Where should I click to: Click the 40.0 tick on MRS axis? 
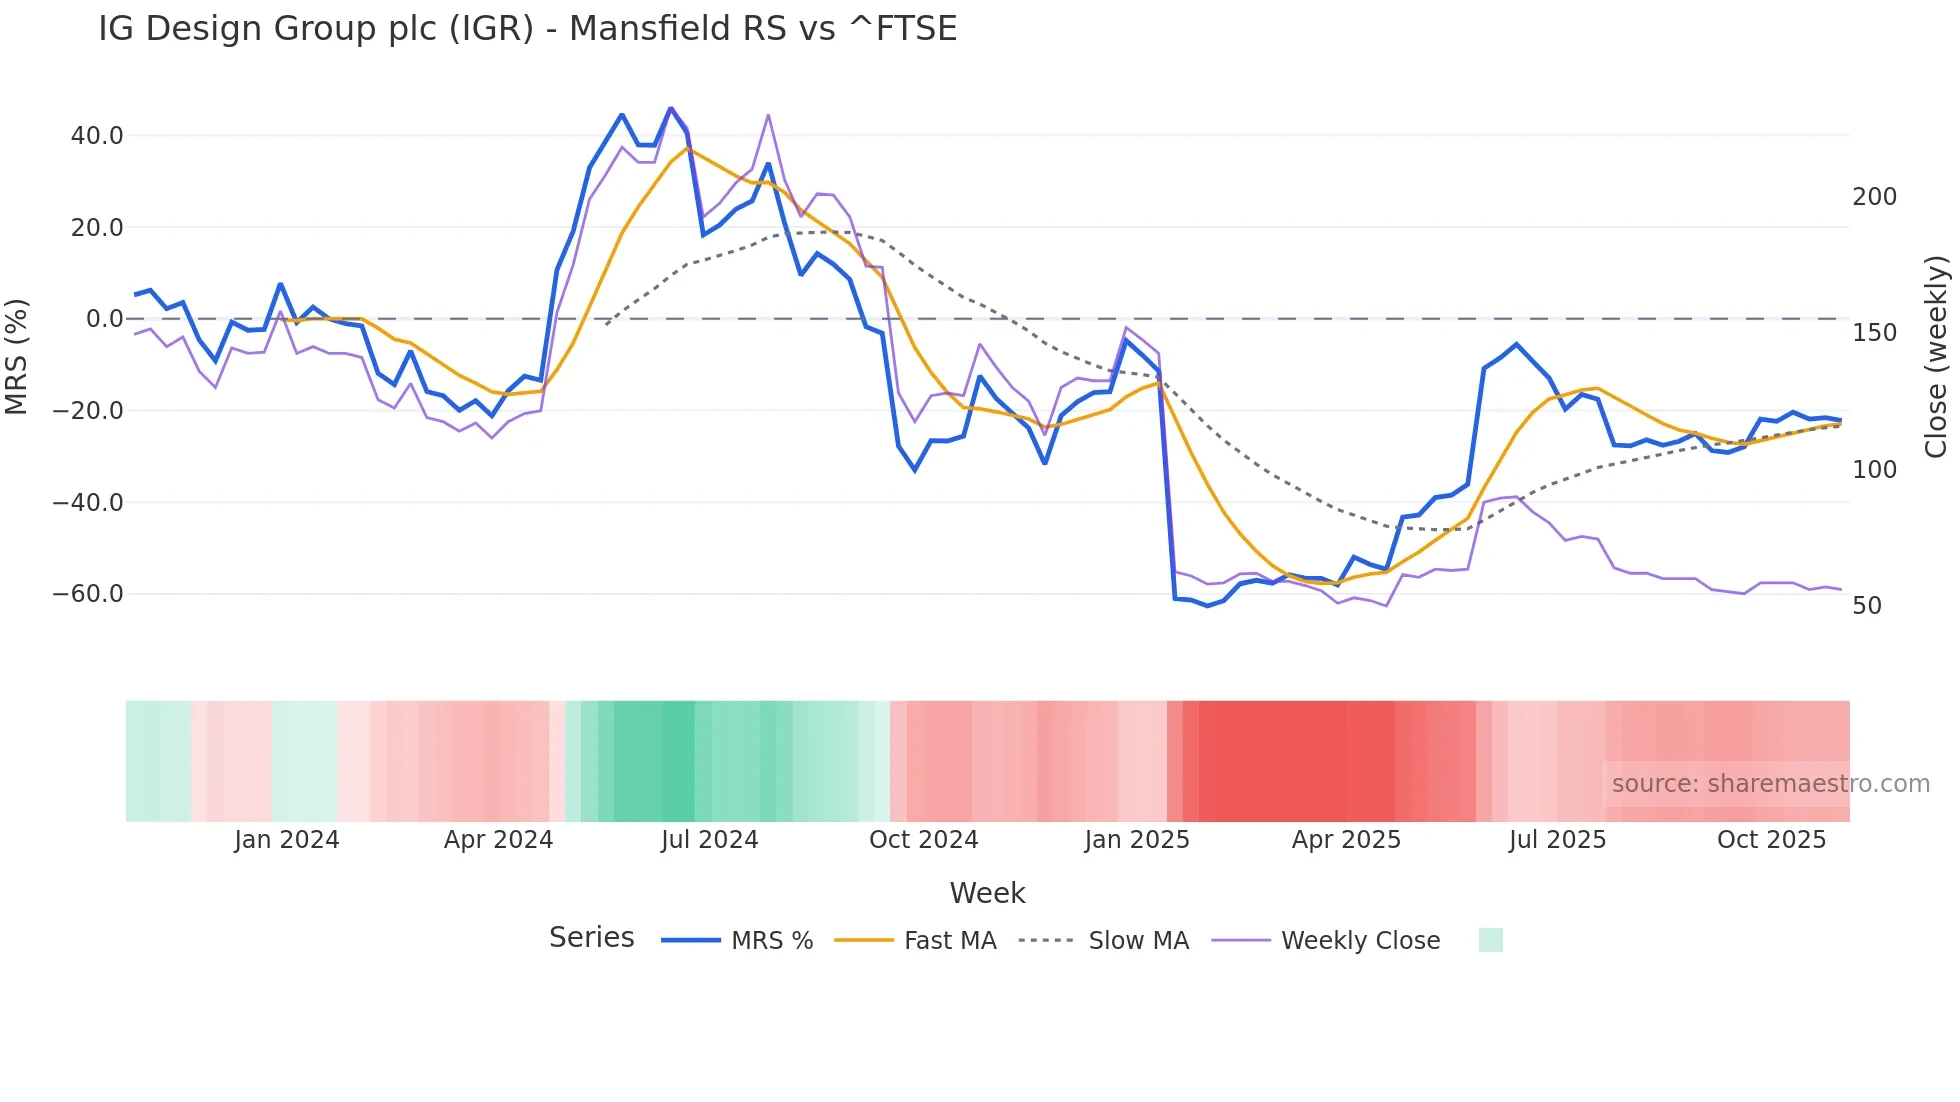97,136
